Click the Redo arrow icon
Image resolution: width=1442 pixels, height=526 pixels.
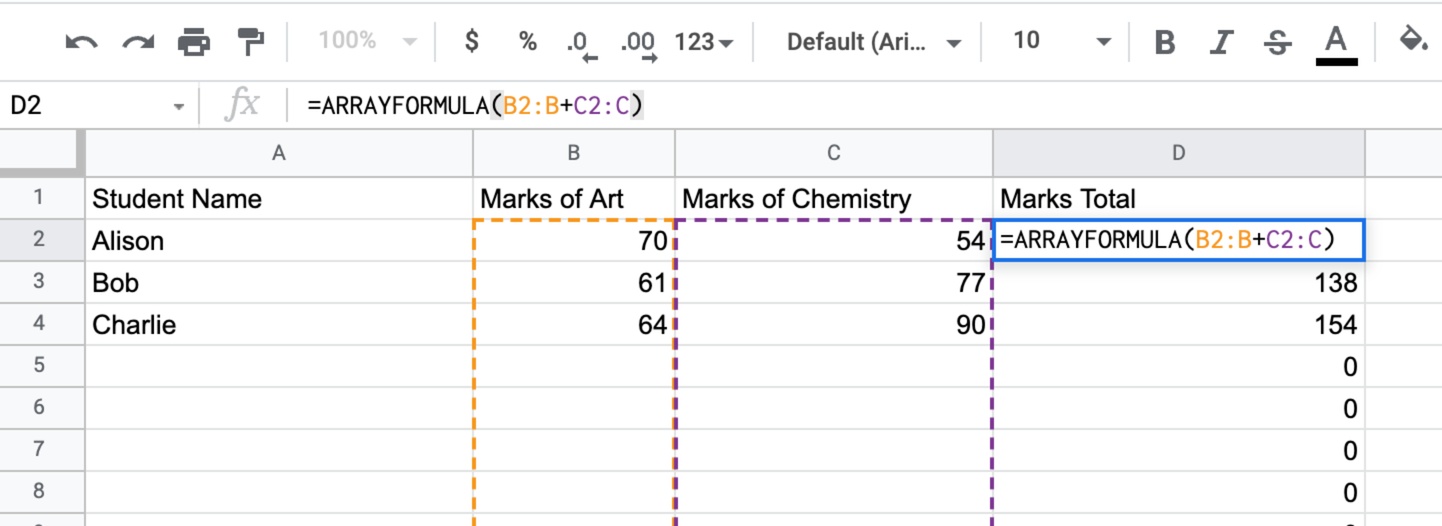point(138,42)
